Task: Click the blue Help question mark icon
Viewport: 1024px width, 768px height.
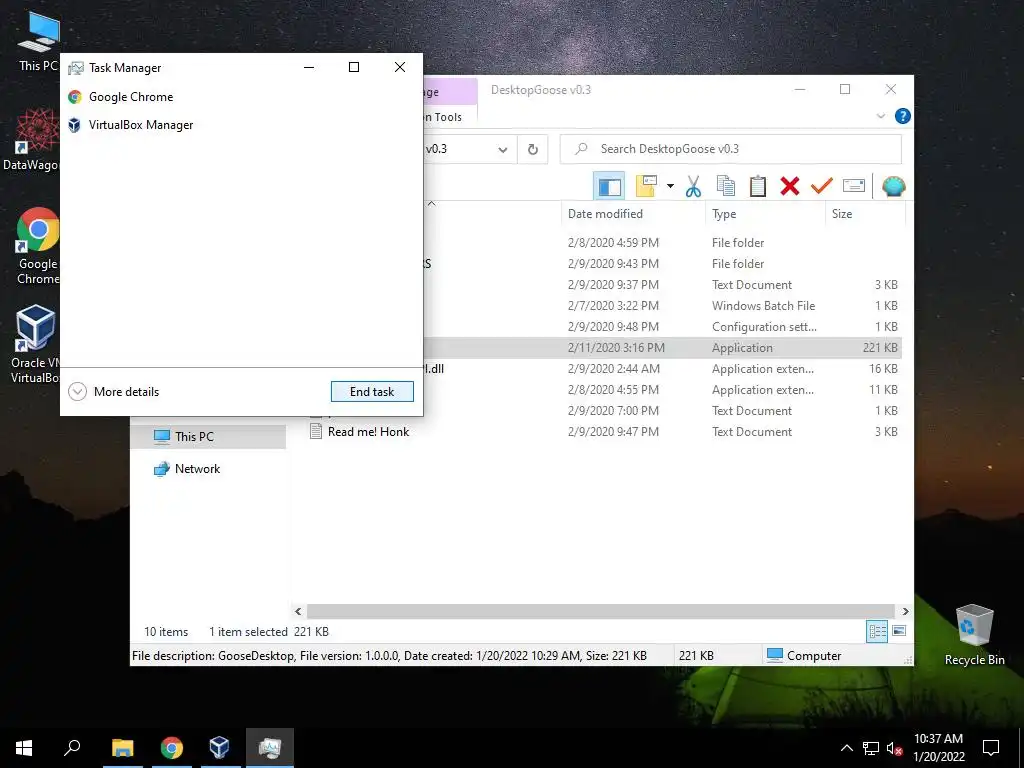Action: click(x=903, y=116)
